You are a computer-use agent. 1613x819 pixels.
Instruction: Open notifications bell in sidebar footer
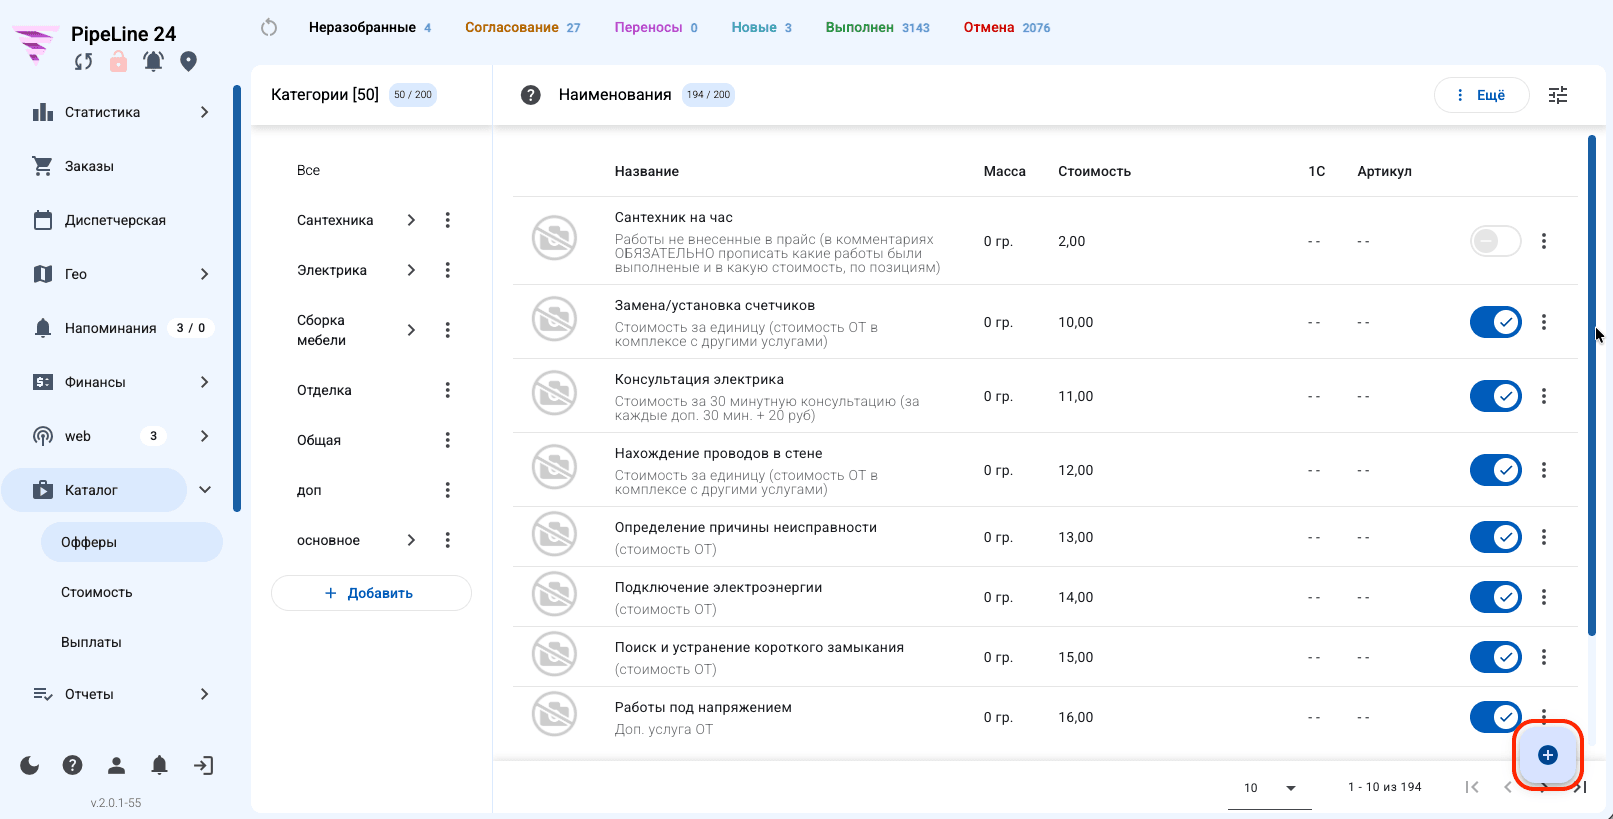(x=159, y=766)
